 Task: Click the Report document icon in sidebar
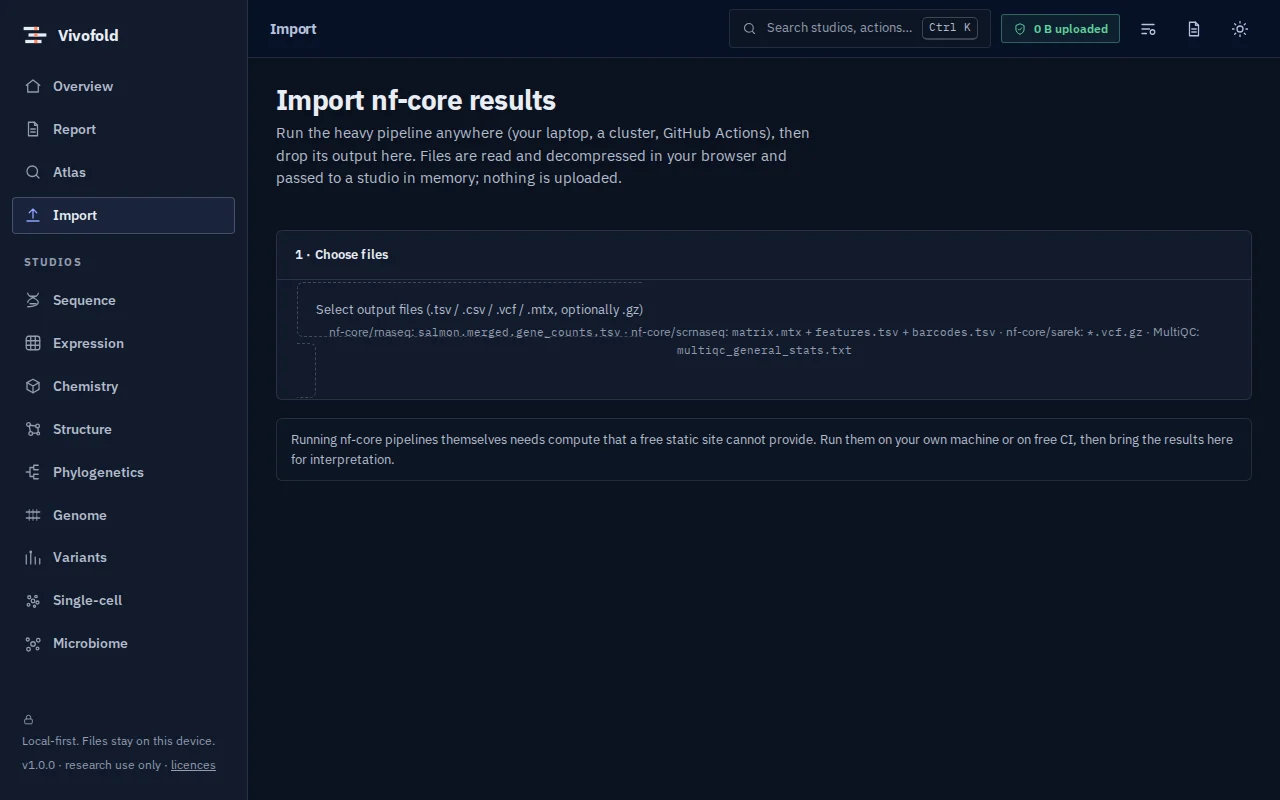(33, 129)
